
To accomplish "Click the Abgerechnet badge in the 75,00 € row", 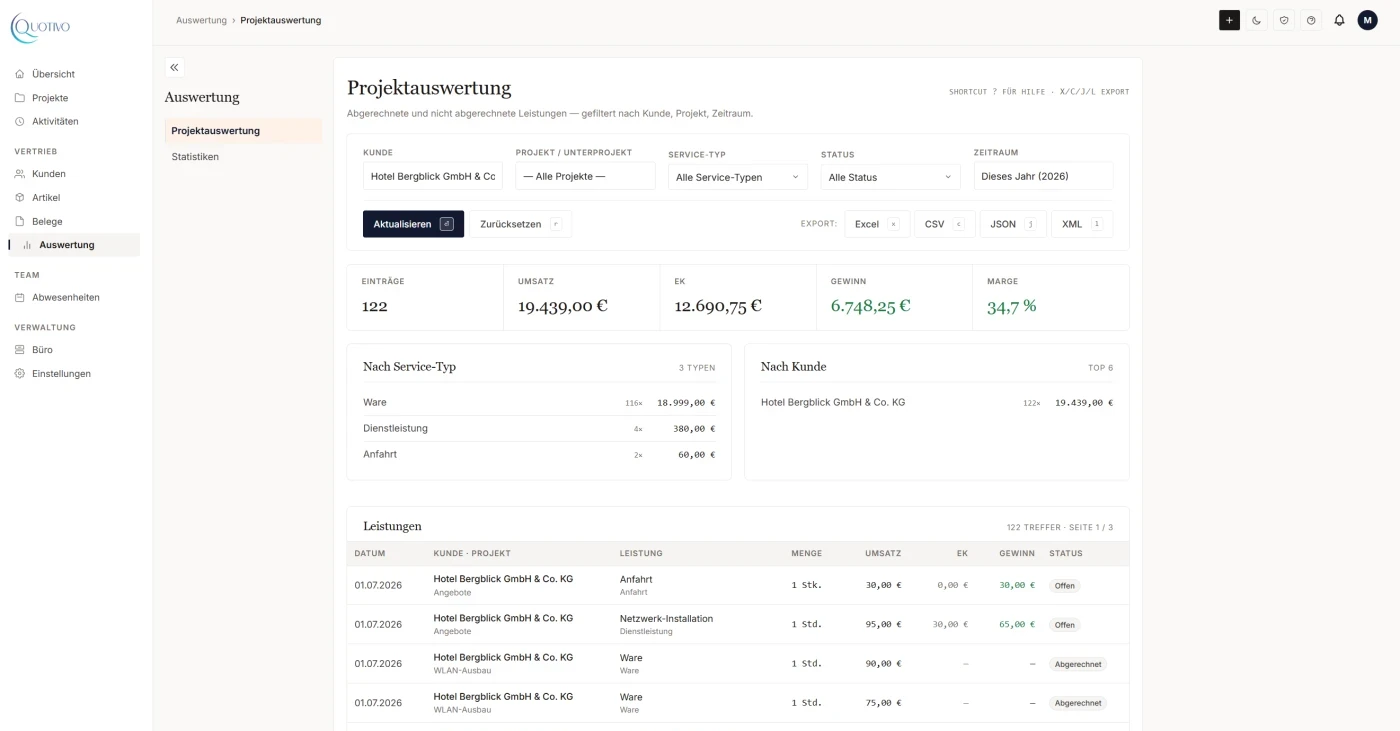I will click(x=1078, y=703).
